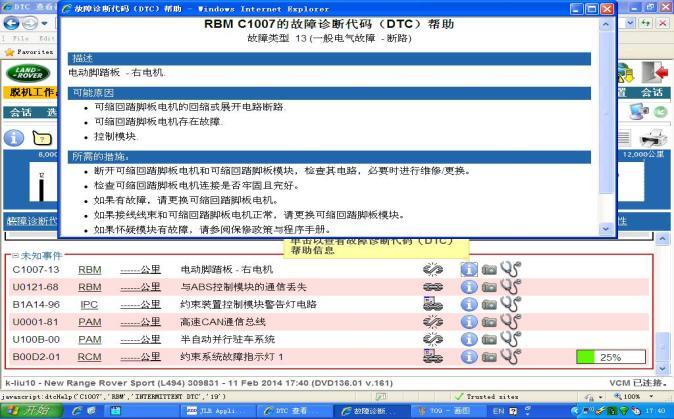Click the exit door icon top right
The height and width of the screenshot is (419, 674).
click(x=654, y=73)
